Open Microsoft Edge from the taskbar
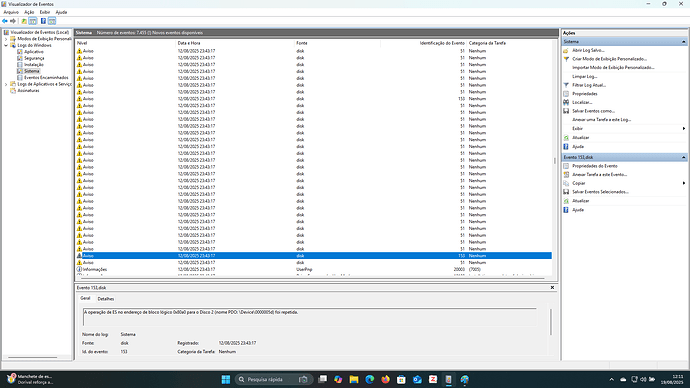The width and height of the screenshot is (690, 388). (x=370, y=379)
